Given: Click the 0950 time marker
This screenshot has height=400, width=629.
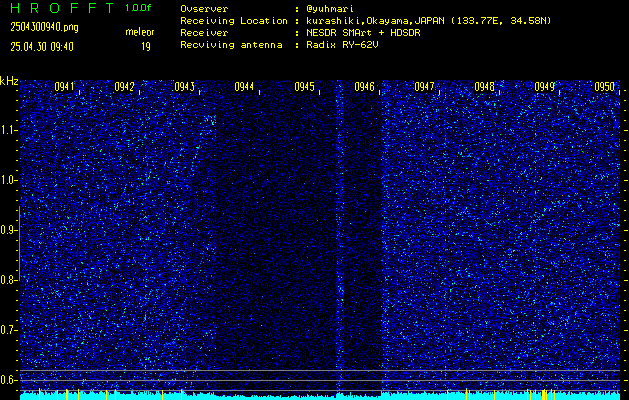Looking at the screenshot, I should tap(605, 87).
